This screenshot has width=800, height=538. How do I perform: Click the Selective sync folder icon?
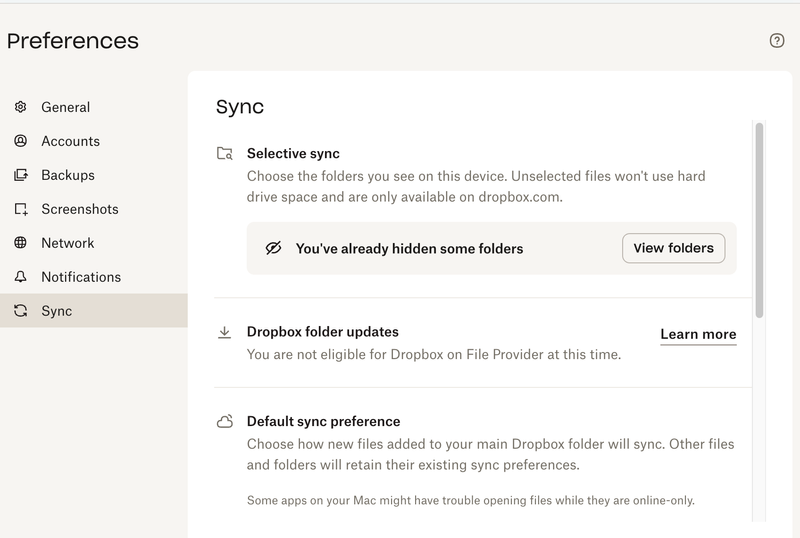click(x=225, y=154)
